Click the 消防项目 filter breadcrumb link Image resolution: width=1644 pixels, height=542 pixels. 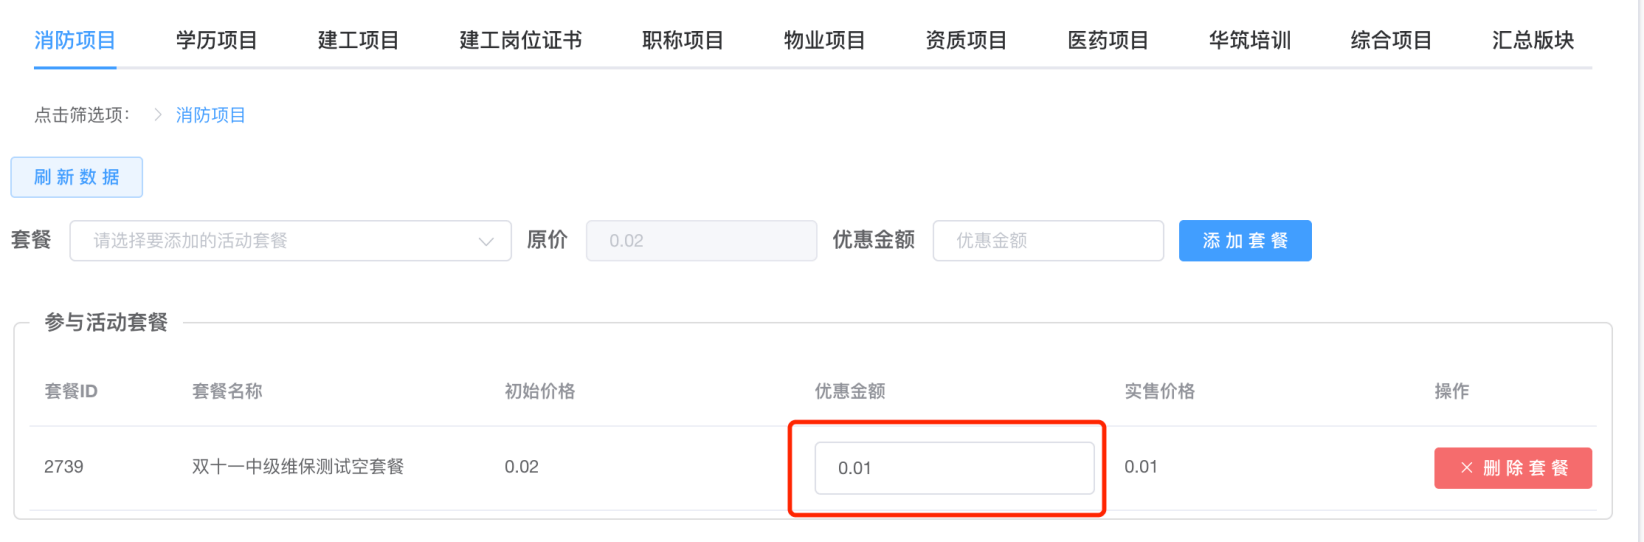[x=211, y=115]
